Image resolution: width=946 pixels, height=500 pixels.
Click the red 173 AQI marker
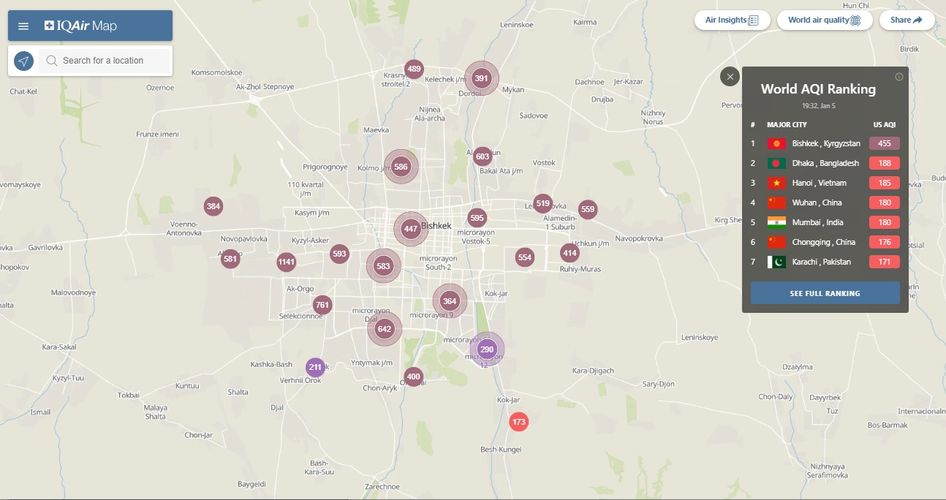point(518,422)
